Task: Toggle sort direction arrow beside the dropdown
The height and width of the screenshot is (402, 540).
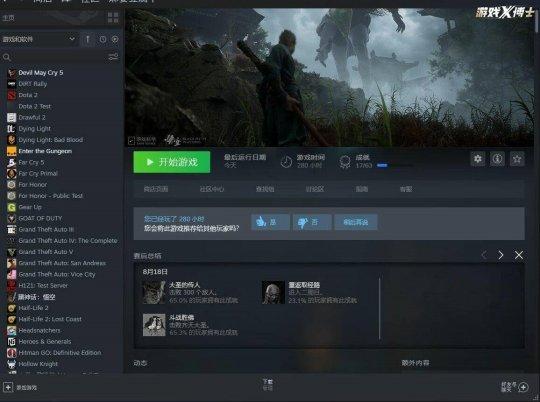Action: tap(87, 39)
